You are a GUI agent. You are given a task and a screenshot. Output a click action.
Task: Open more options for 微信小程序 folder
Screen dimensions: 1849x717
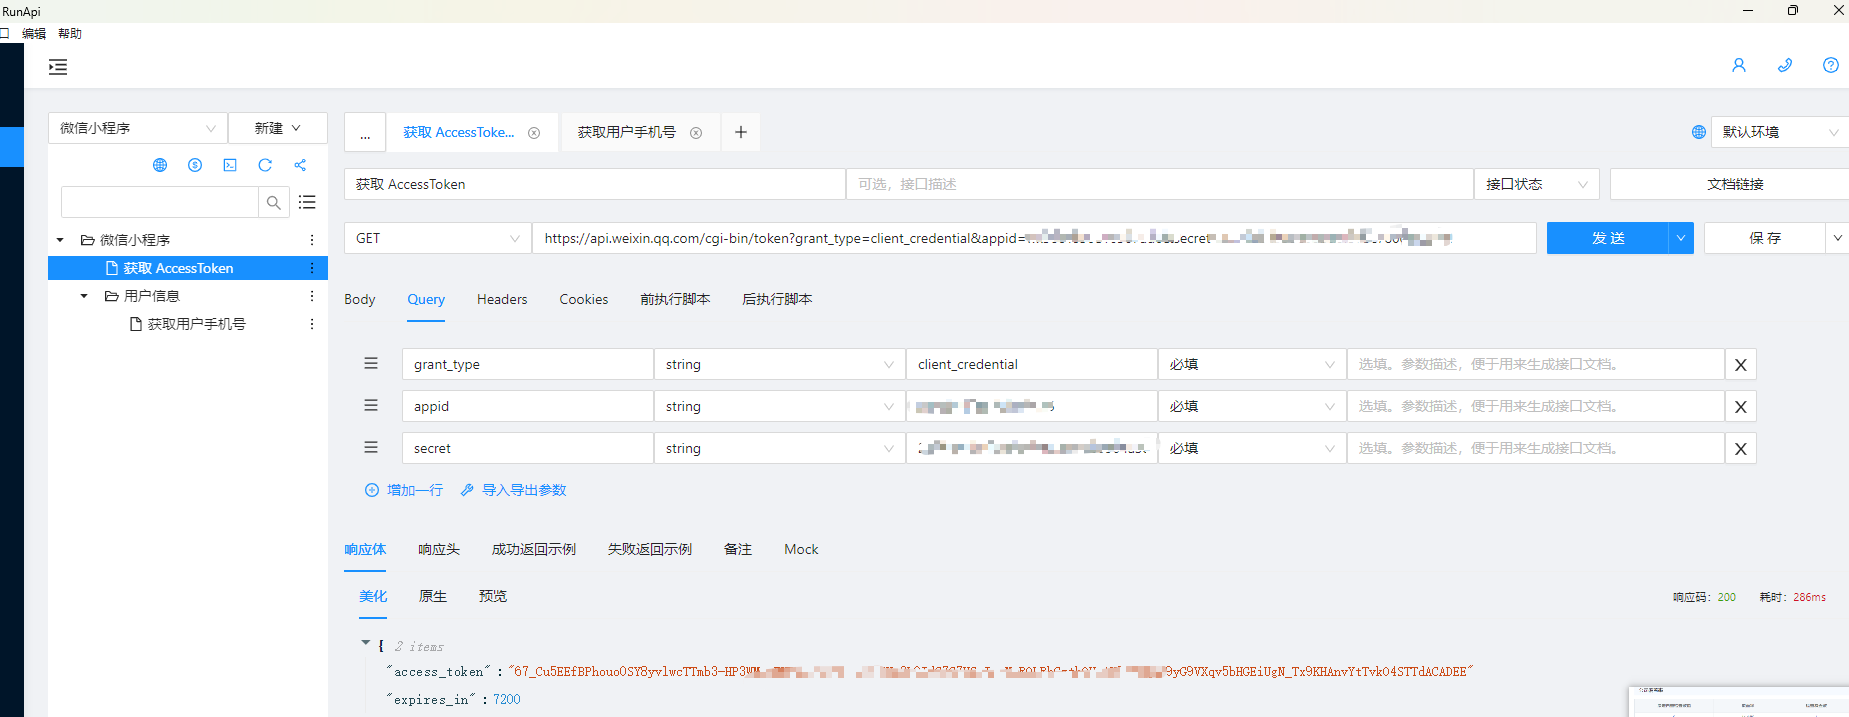tap(312, 240)
